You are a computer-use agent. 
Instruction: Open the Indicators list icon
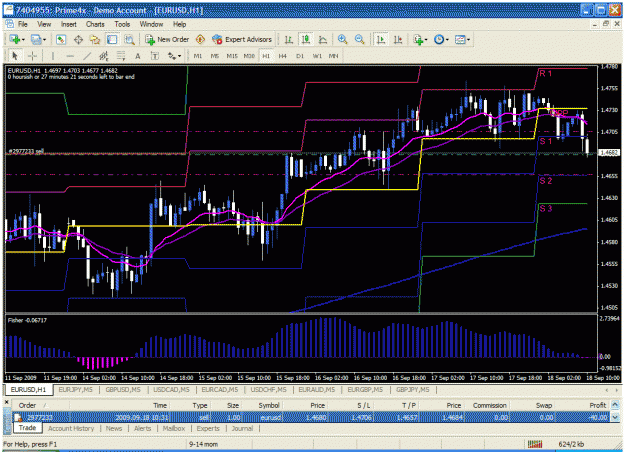(418, 39)
